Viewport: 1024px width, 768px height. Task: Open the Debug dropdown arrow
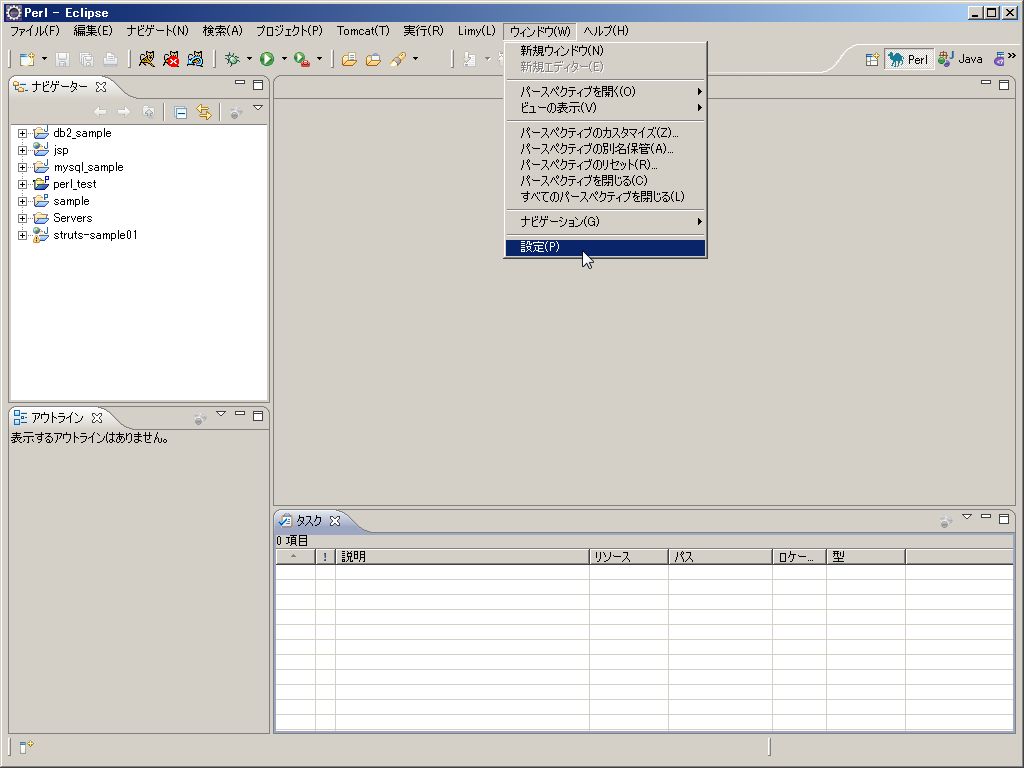[x=249, y=59]
